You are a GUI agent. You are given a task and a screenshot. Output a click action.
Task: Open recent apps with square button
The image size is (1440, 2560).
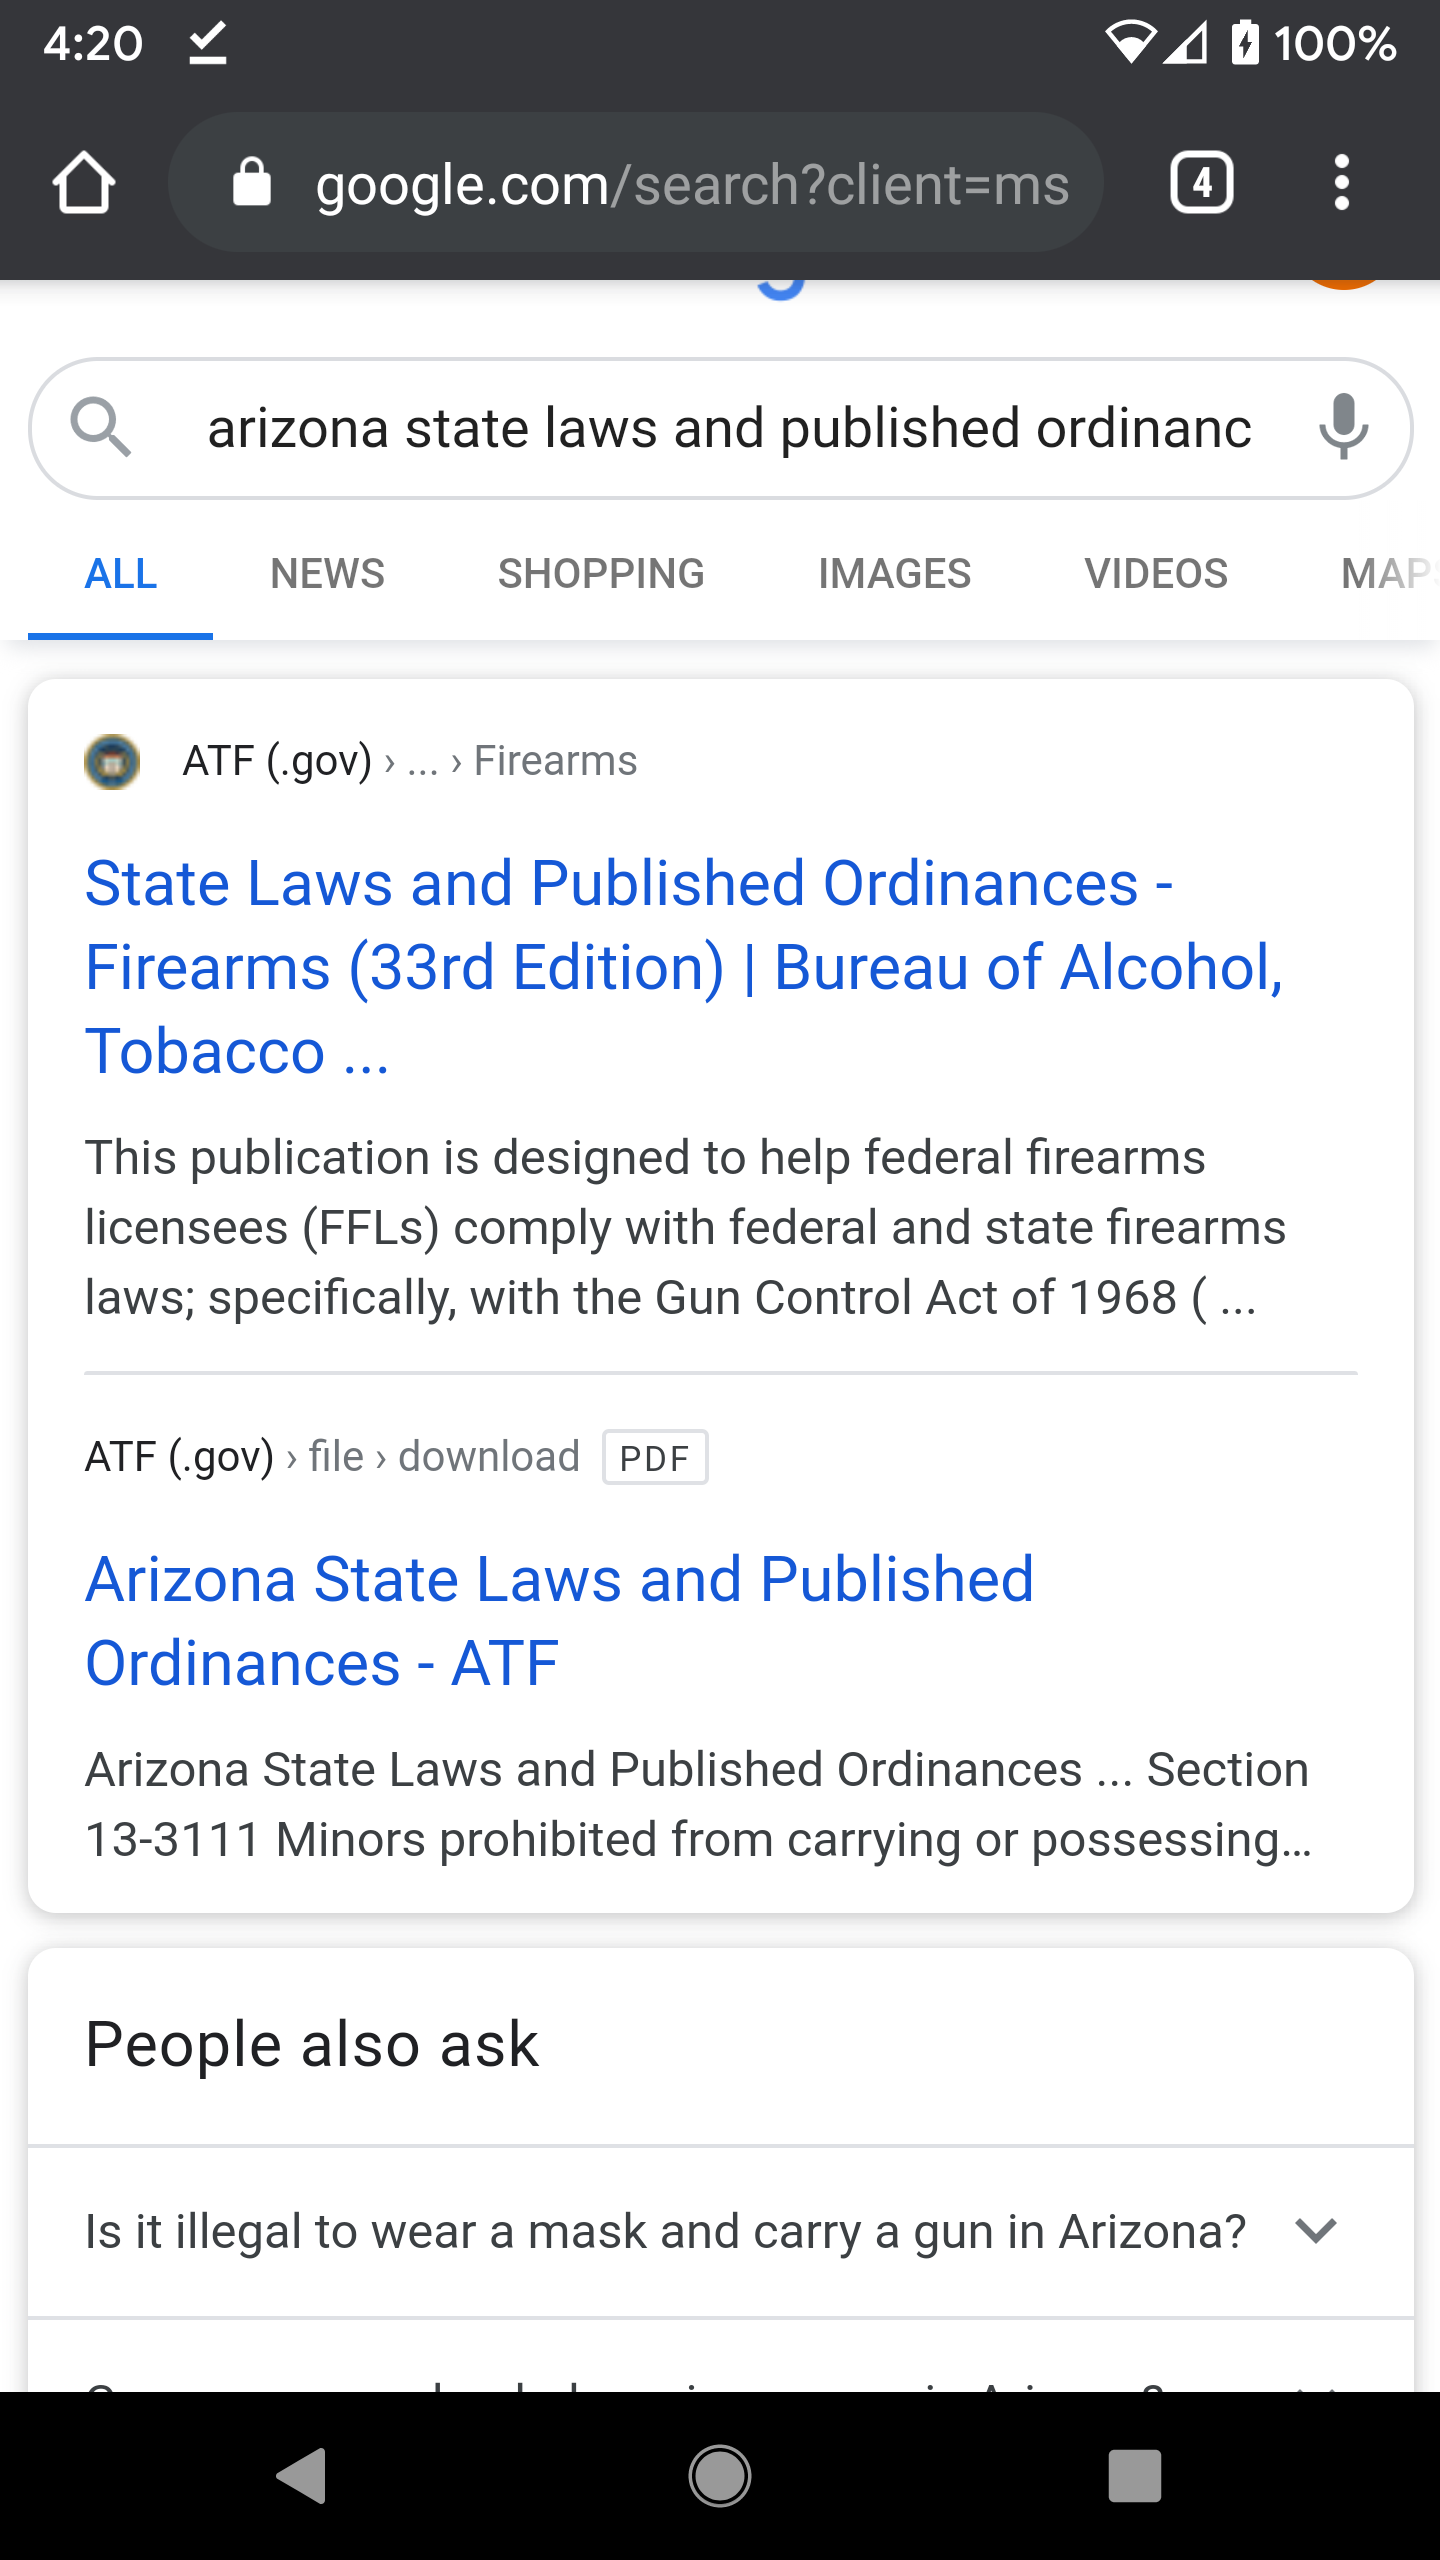tap(1135, 2476)
